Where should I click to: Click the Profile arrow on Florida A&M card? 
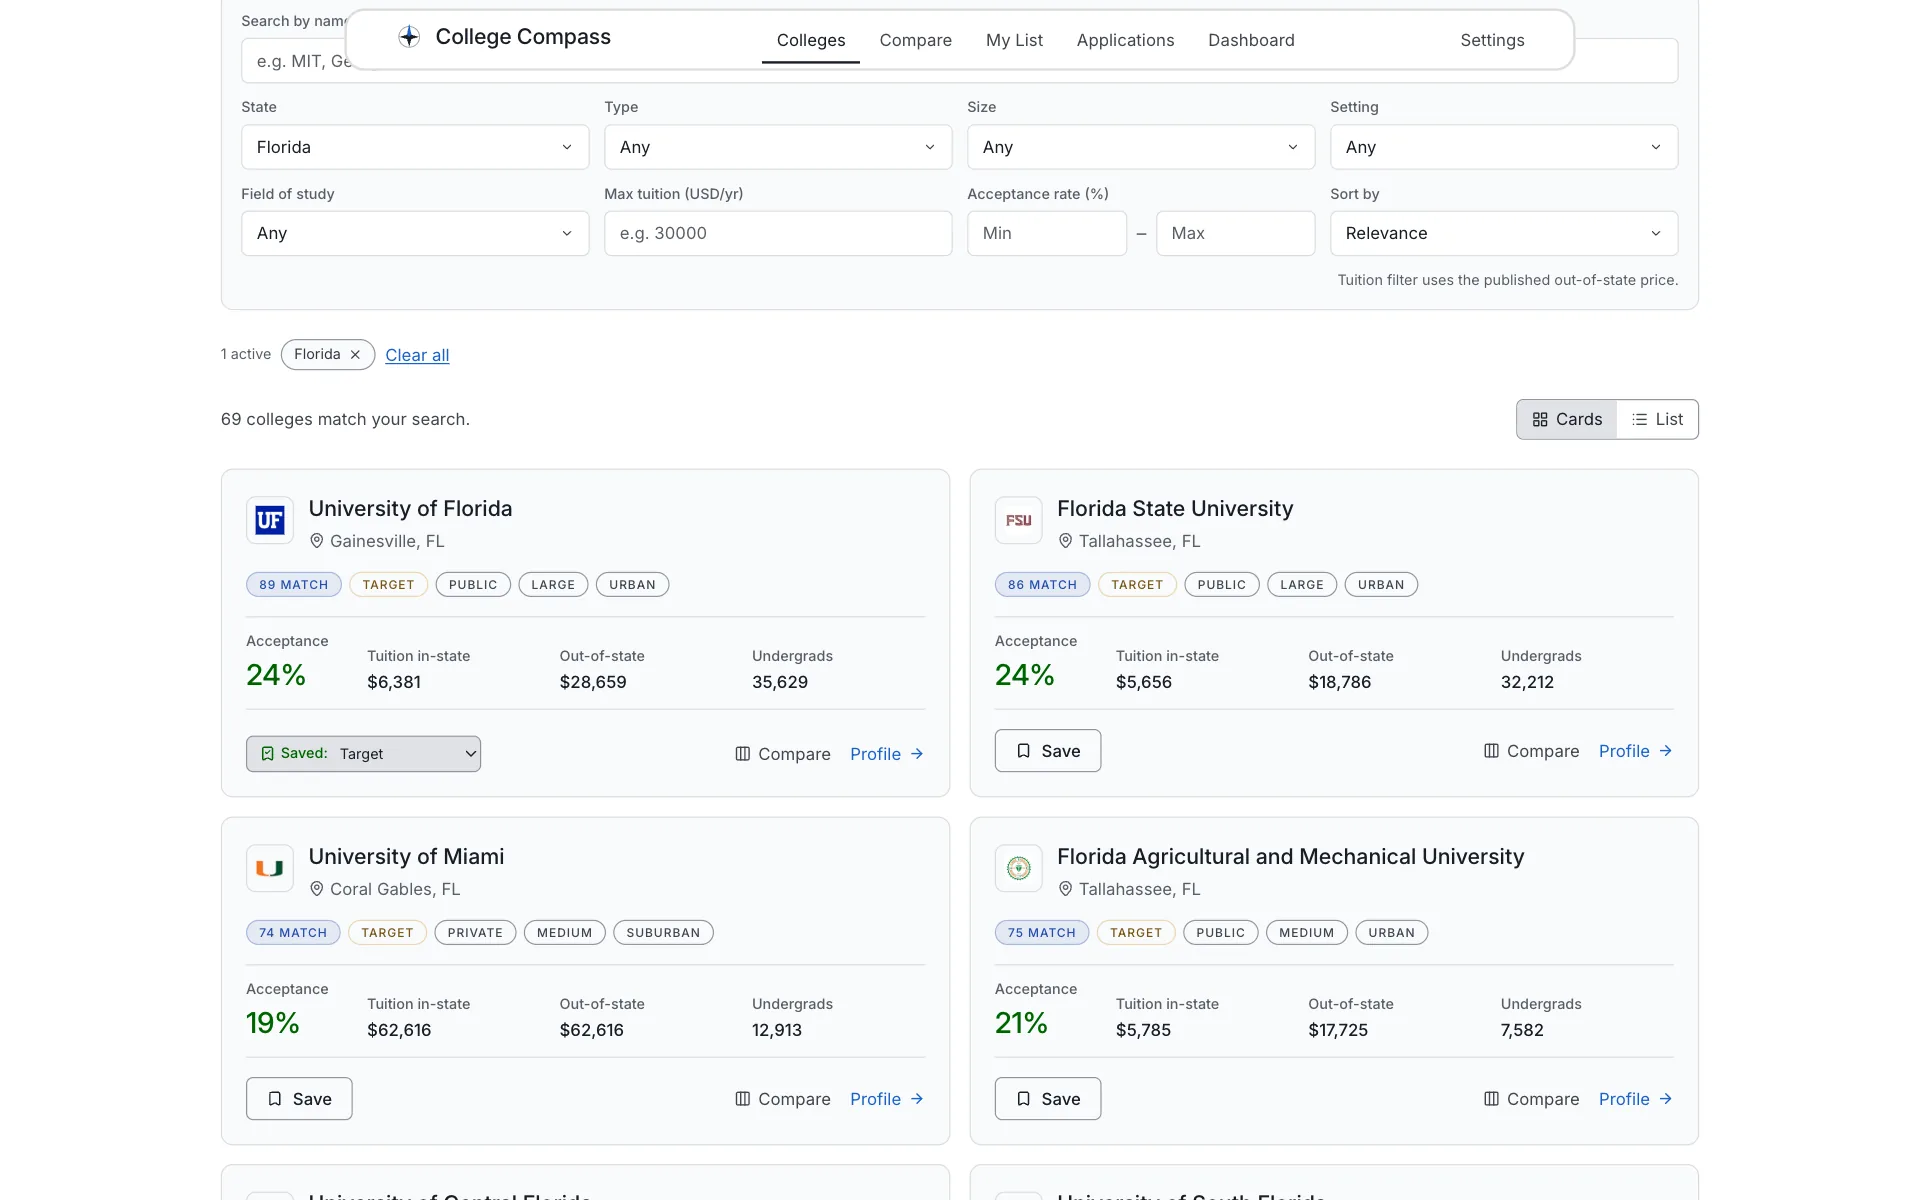pos(1665,1099)
